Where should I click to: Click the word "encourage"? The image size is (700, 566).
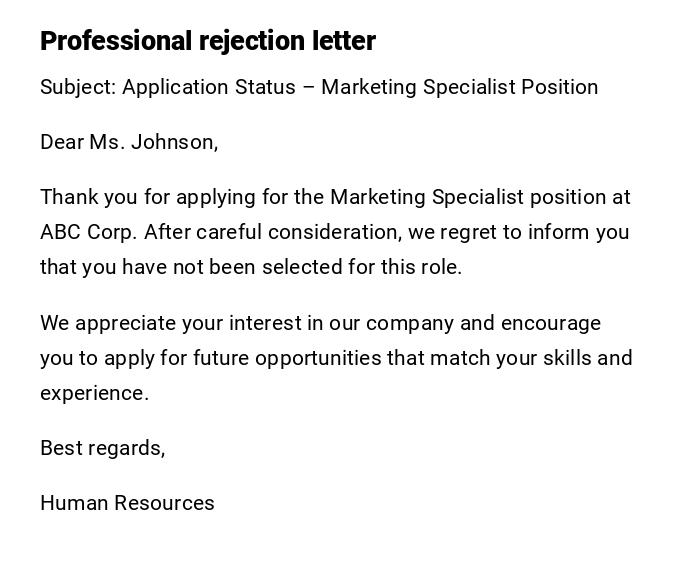tap(551, 323)
